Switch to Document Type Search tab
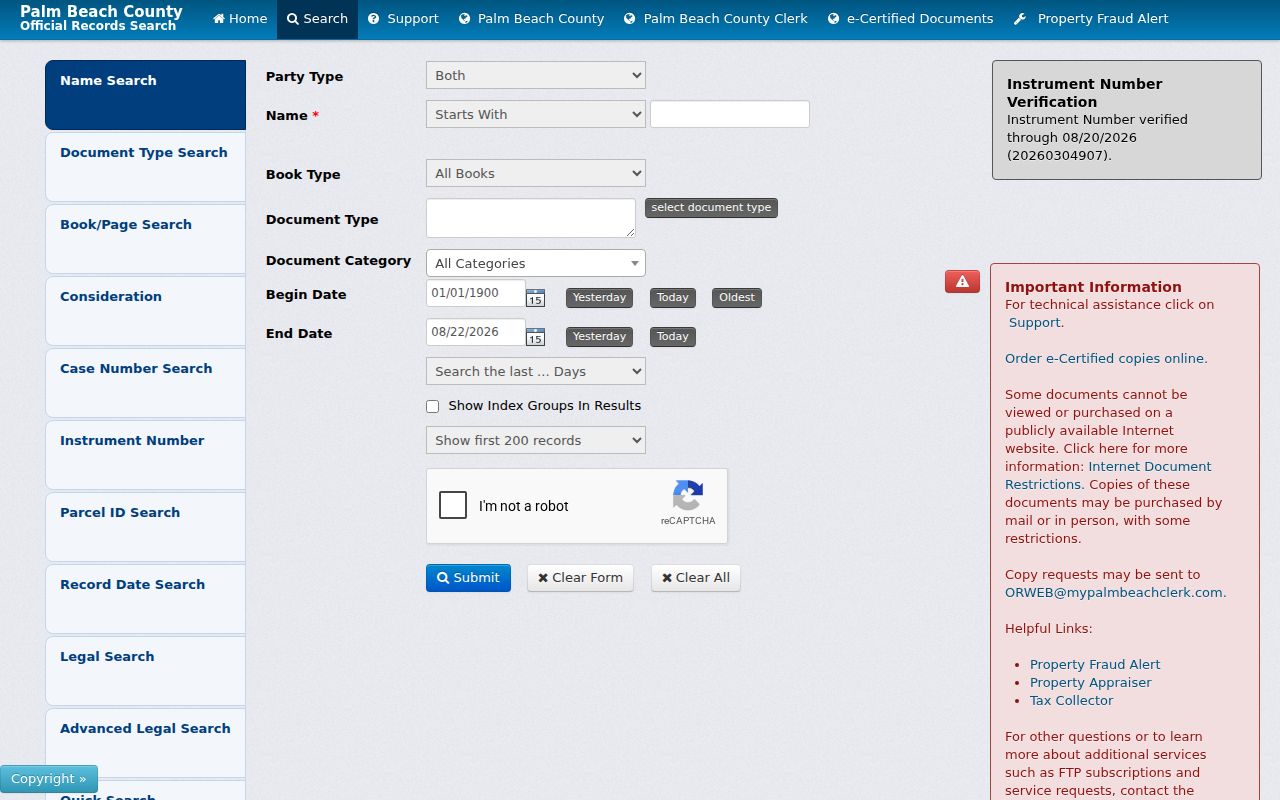Image resolution: width=1280 pixels, height=800 pixels. click(145, 167)
